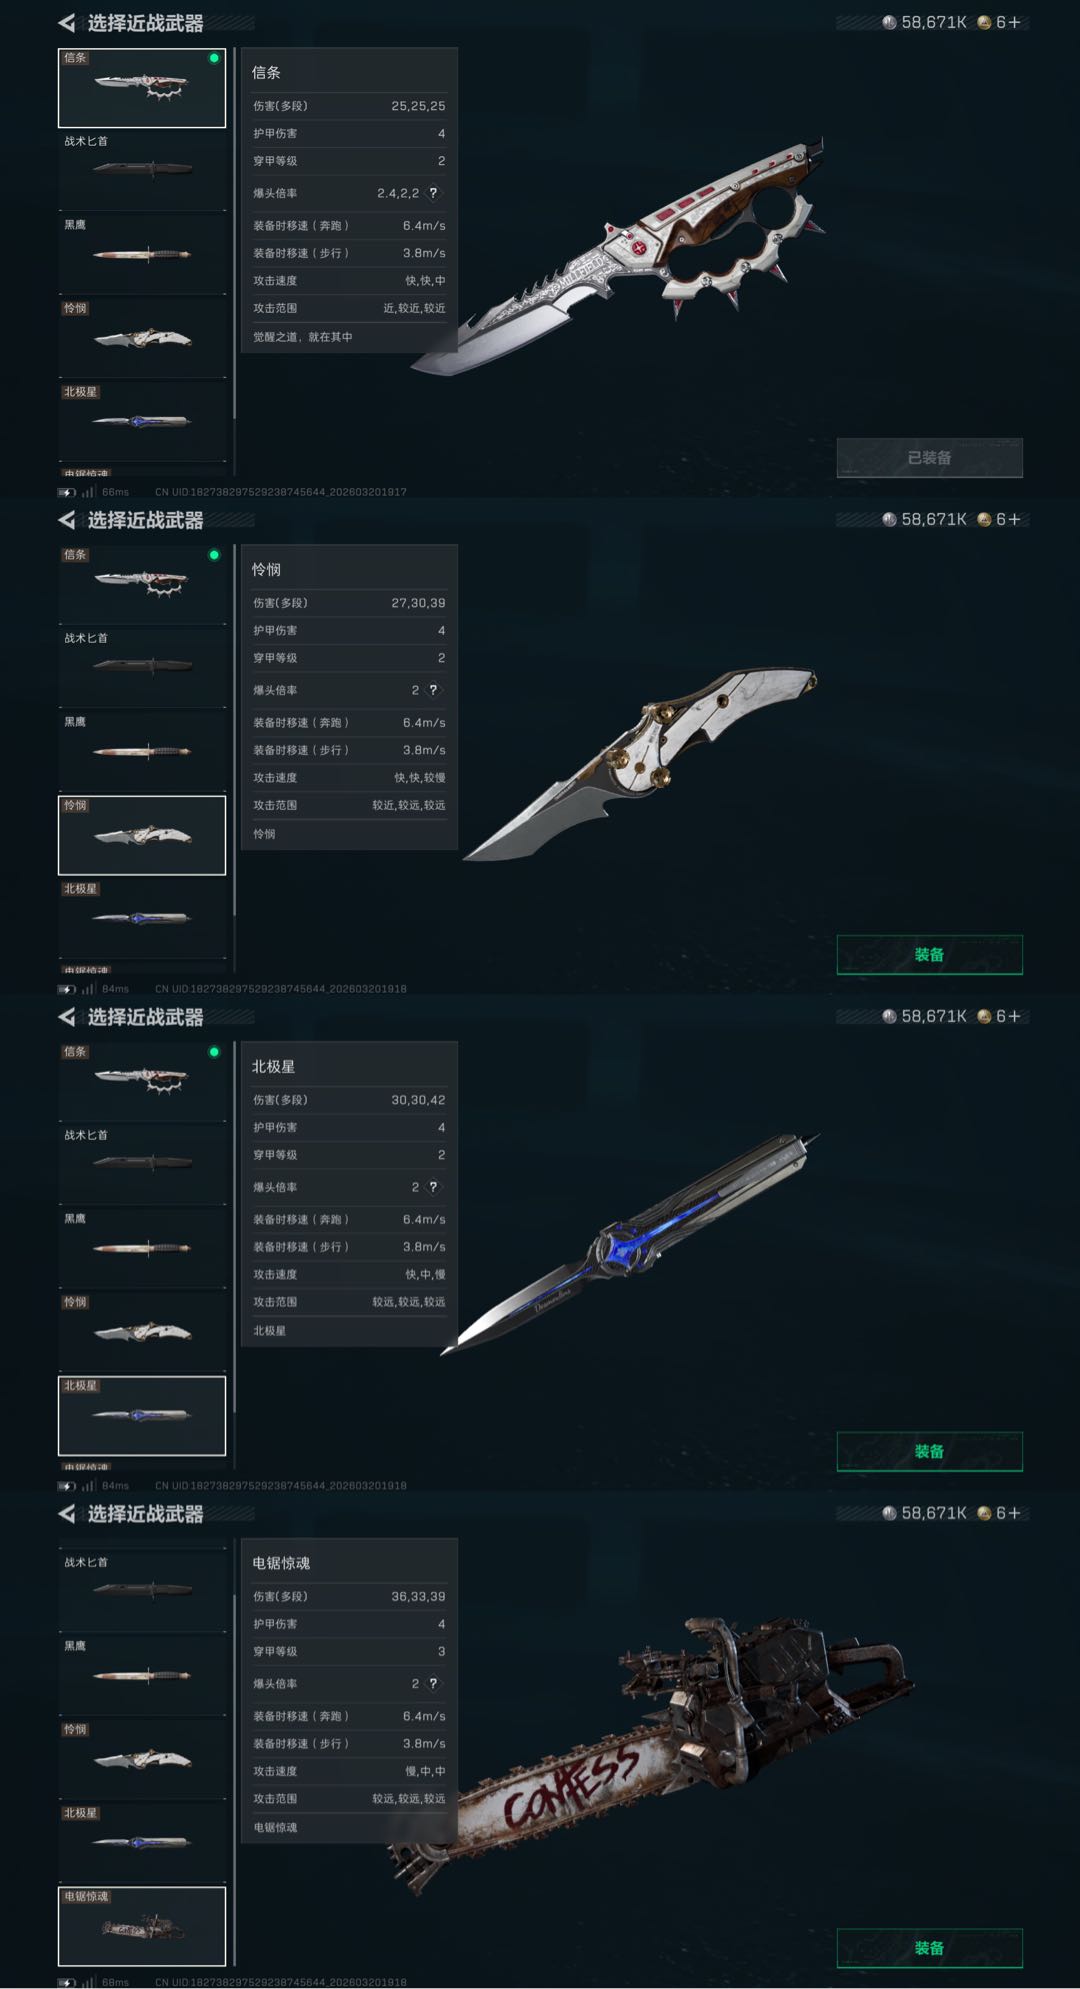Screen dimensions: 1080x1989
Task: Select 战术匕首 in the 信条 screen list
Action: pos(142,170)
